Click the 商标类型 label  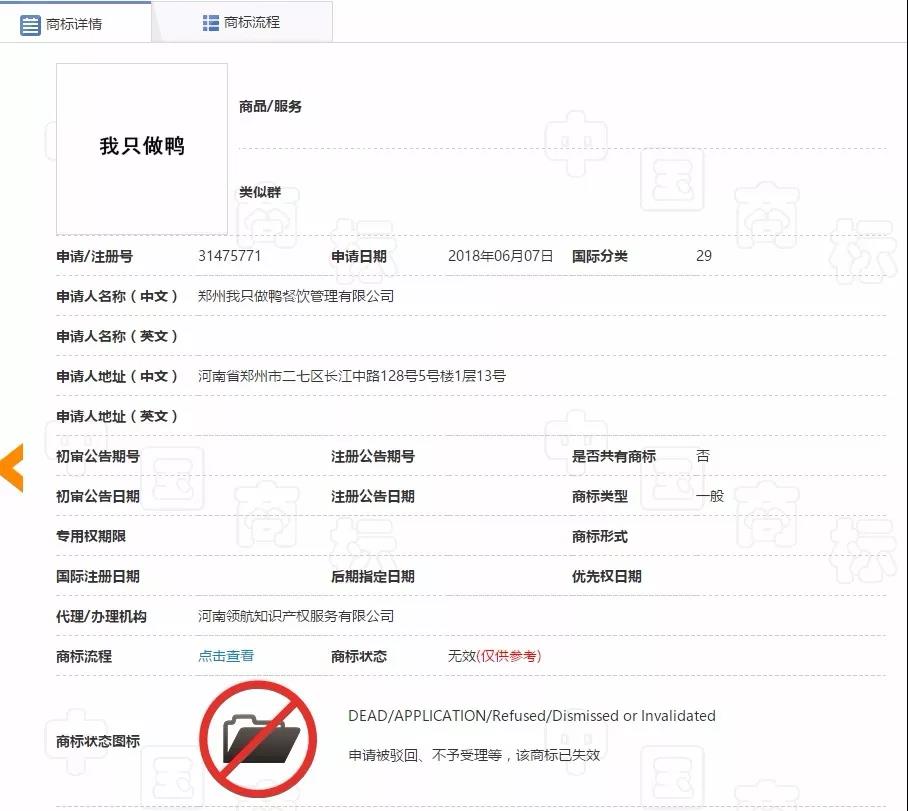[x=599, y=496]
